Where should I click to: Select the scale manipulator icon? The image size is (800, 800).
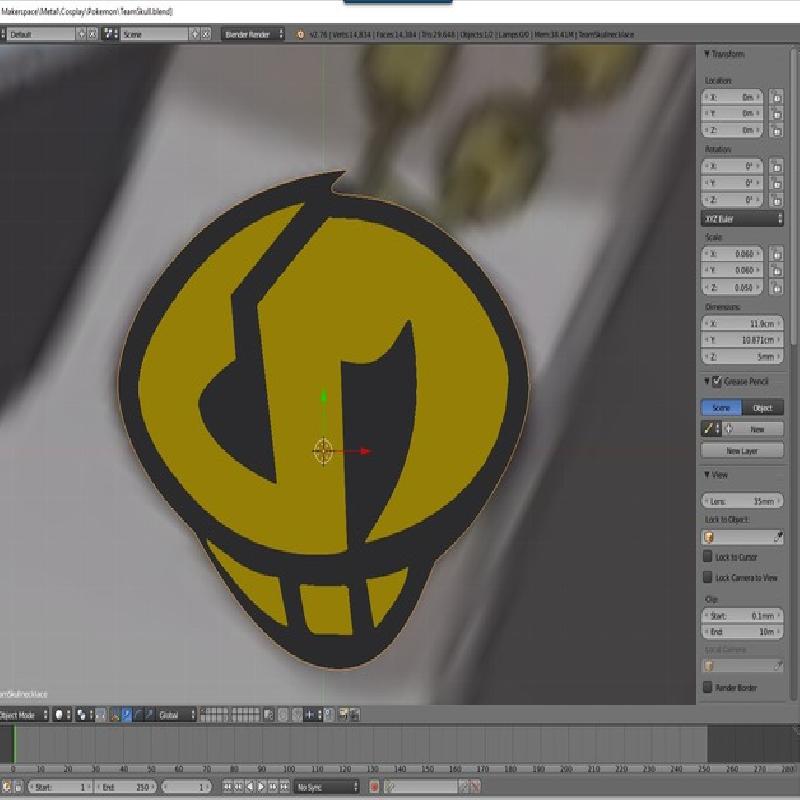(149, 715)
